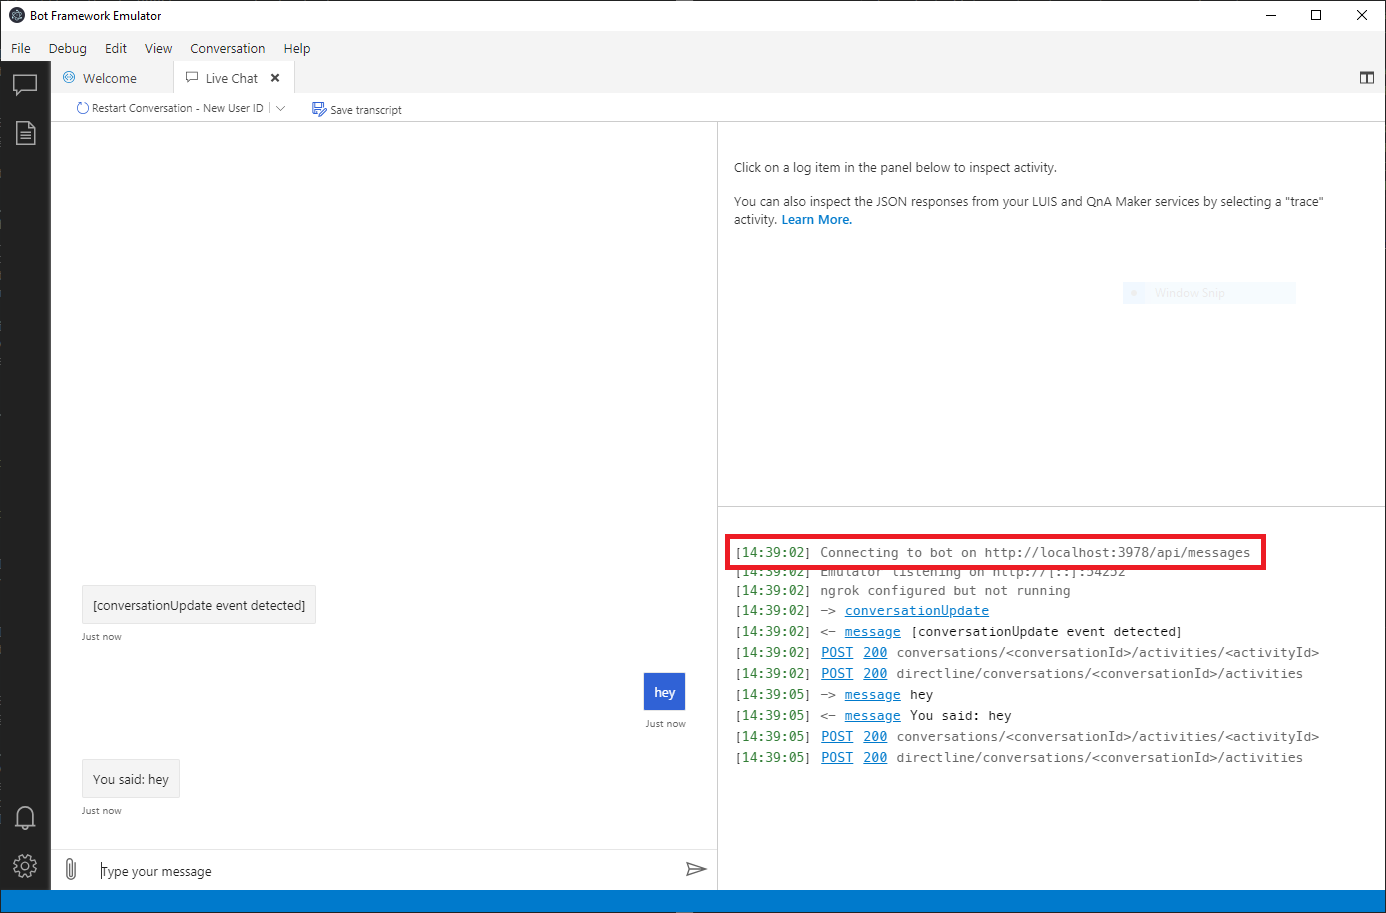Viewport: 1386px width, 913px height.
Task: Open the Bot Explorer chat icon in sidebar
Action: point(25,85)
